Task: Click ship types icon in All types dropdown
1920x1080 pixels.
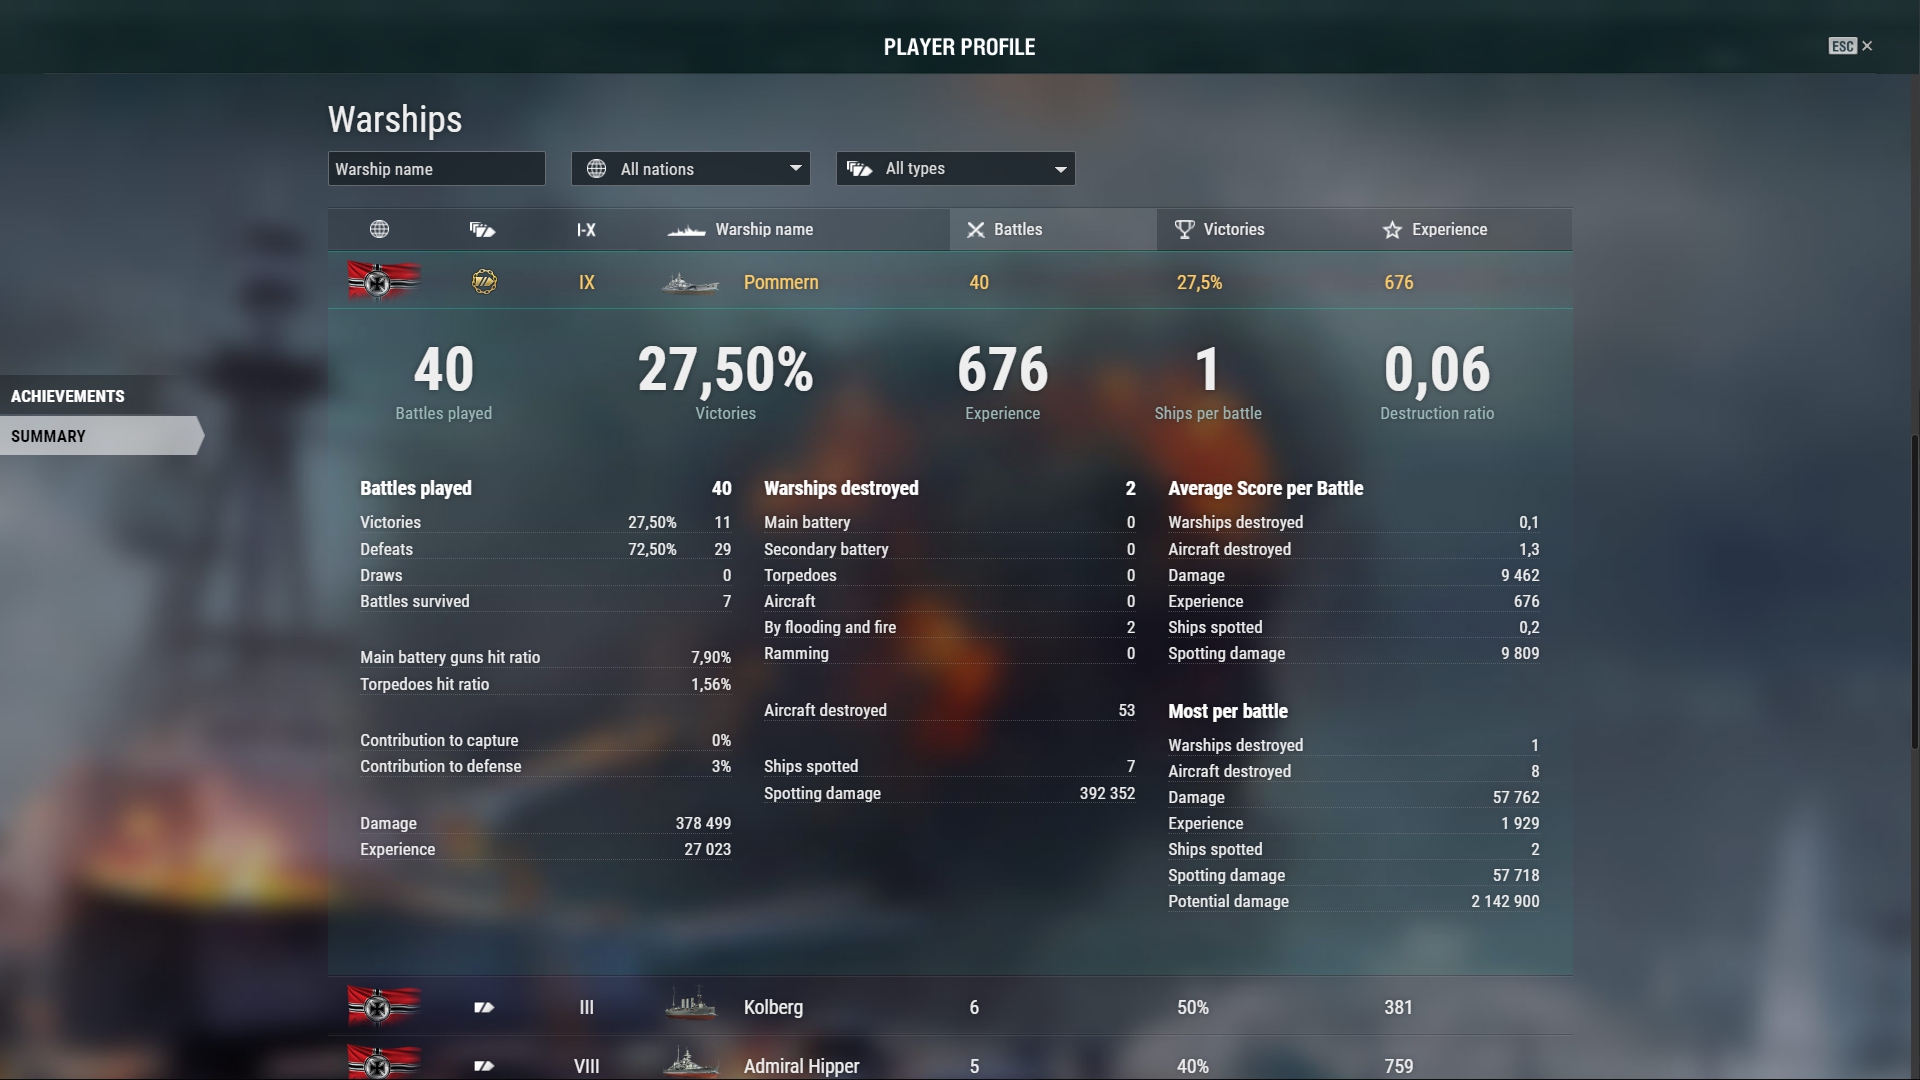Action: click(x=859, y=169)
